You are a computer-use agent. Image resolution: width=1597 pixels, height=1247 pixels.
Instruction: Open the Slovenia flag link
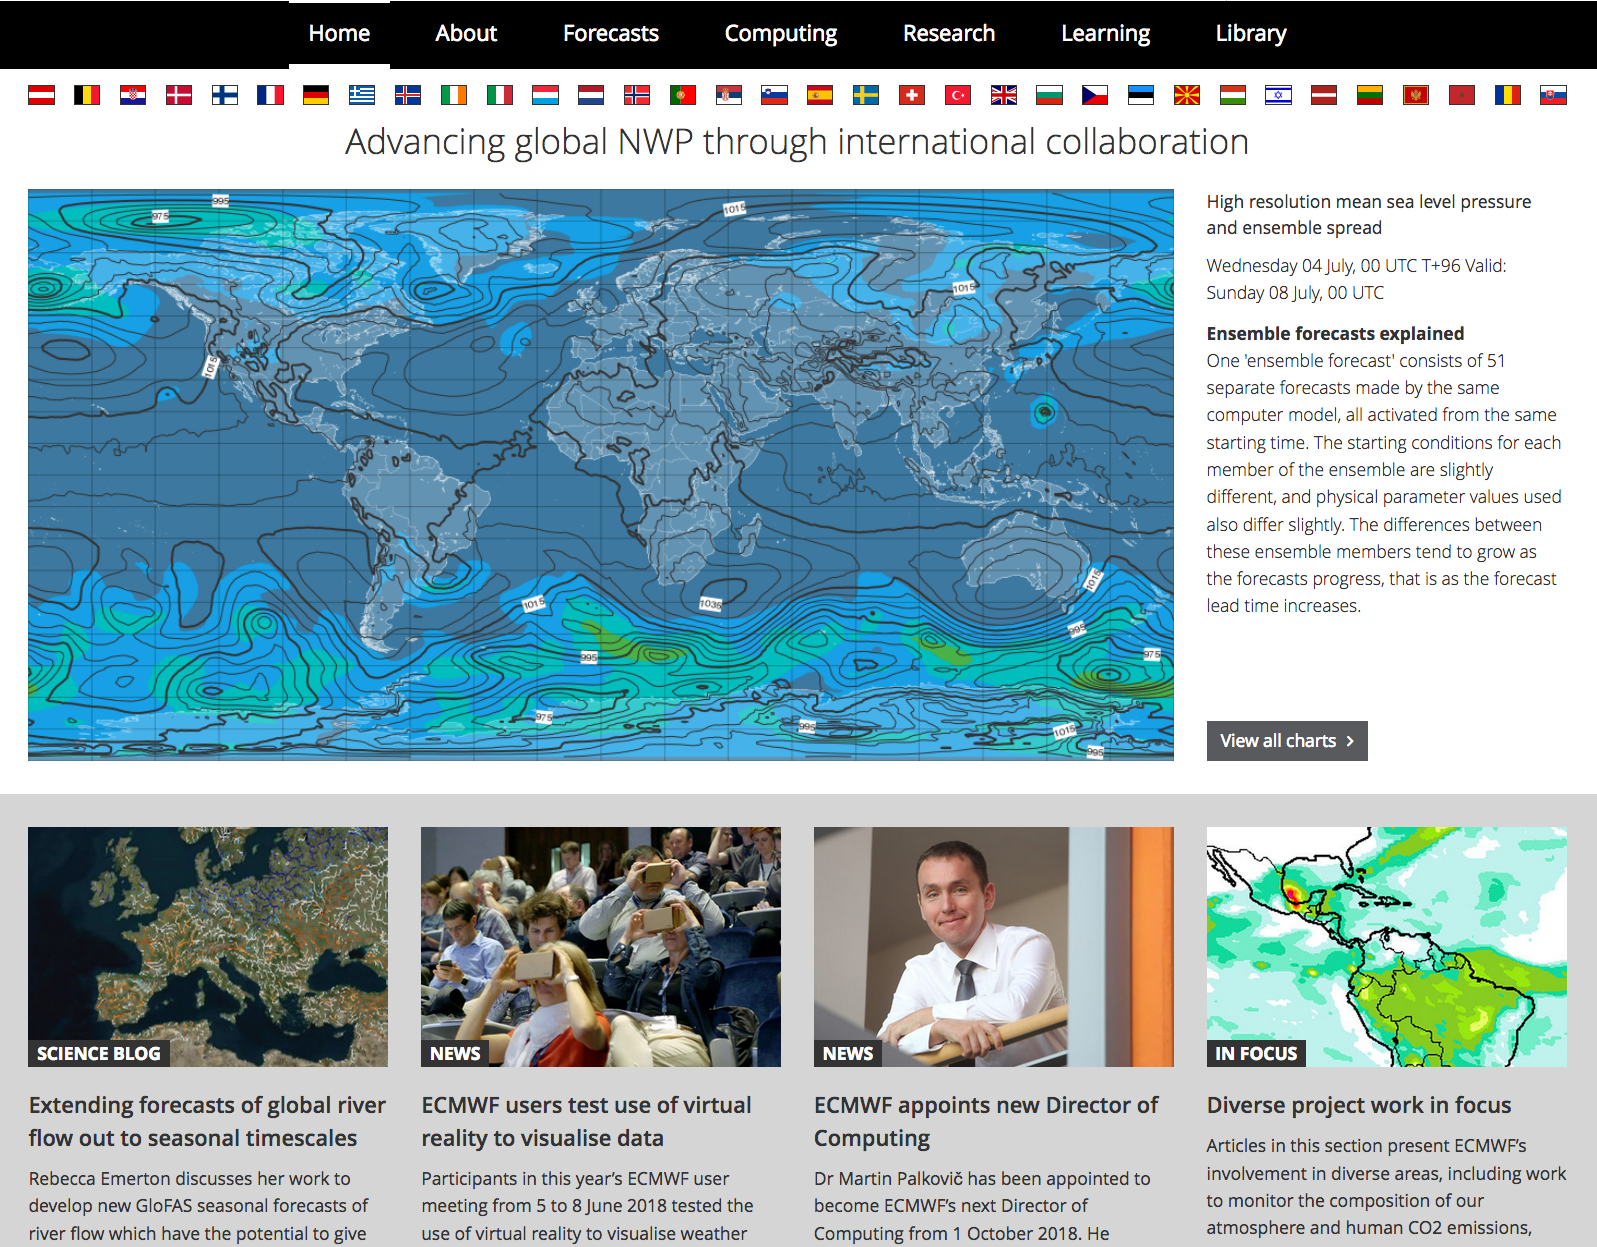click(775, 95)
